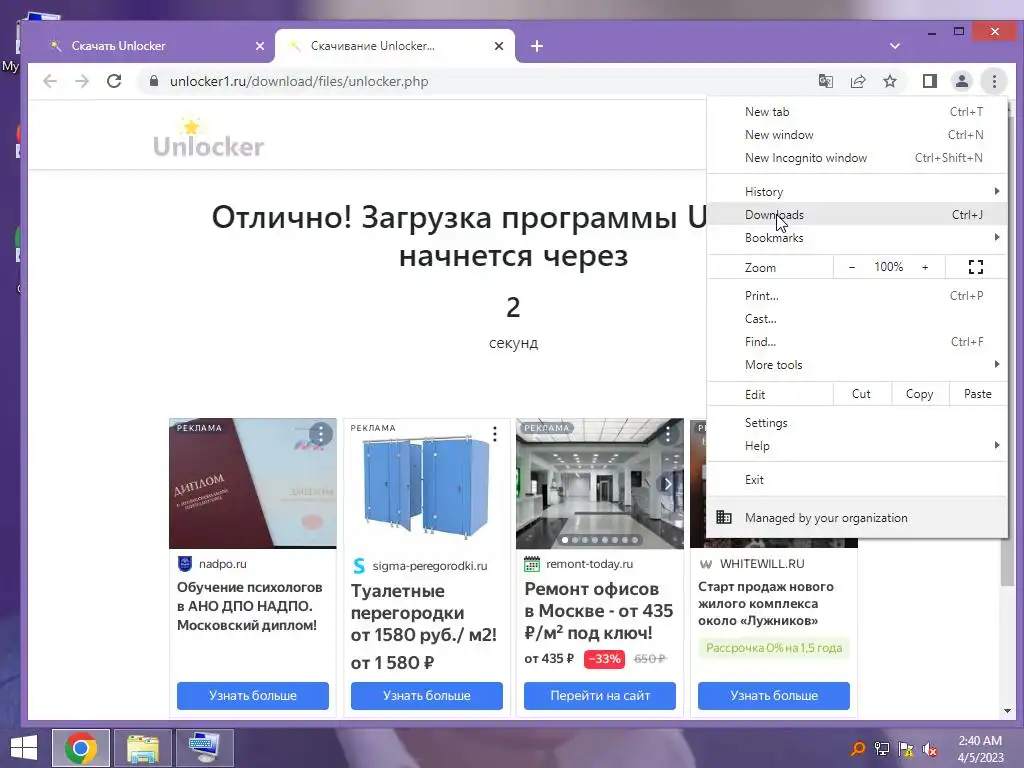Choose New window menu entry
The height and width of the screenshot is (768, 1024).
857,135
